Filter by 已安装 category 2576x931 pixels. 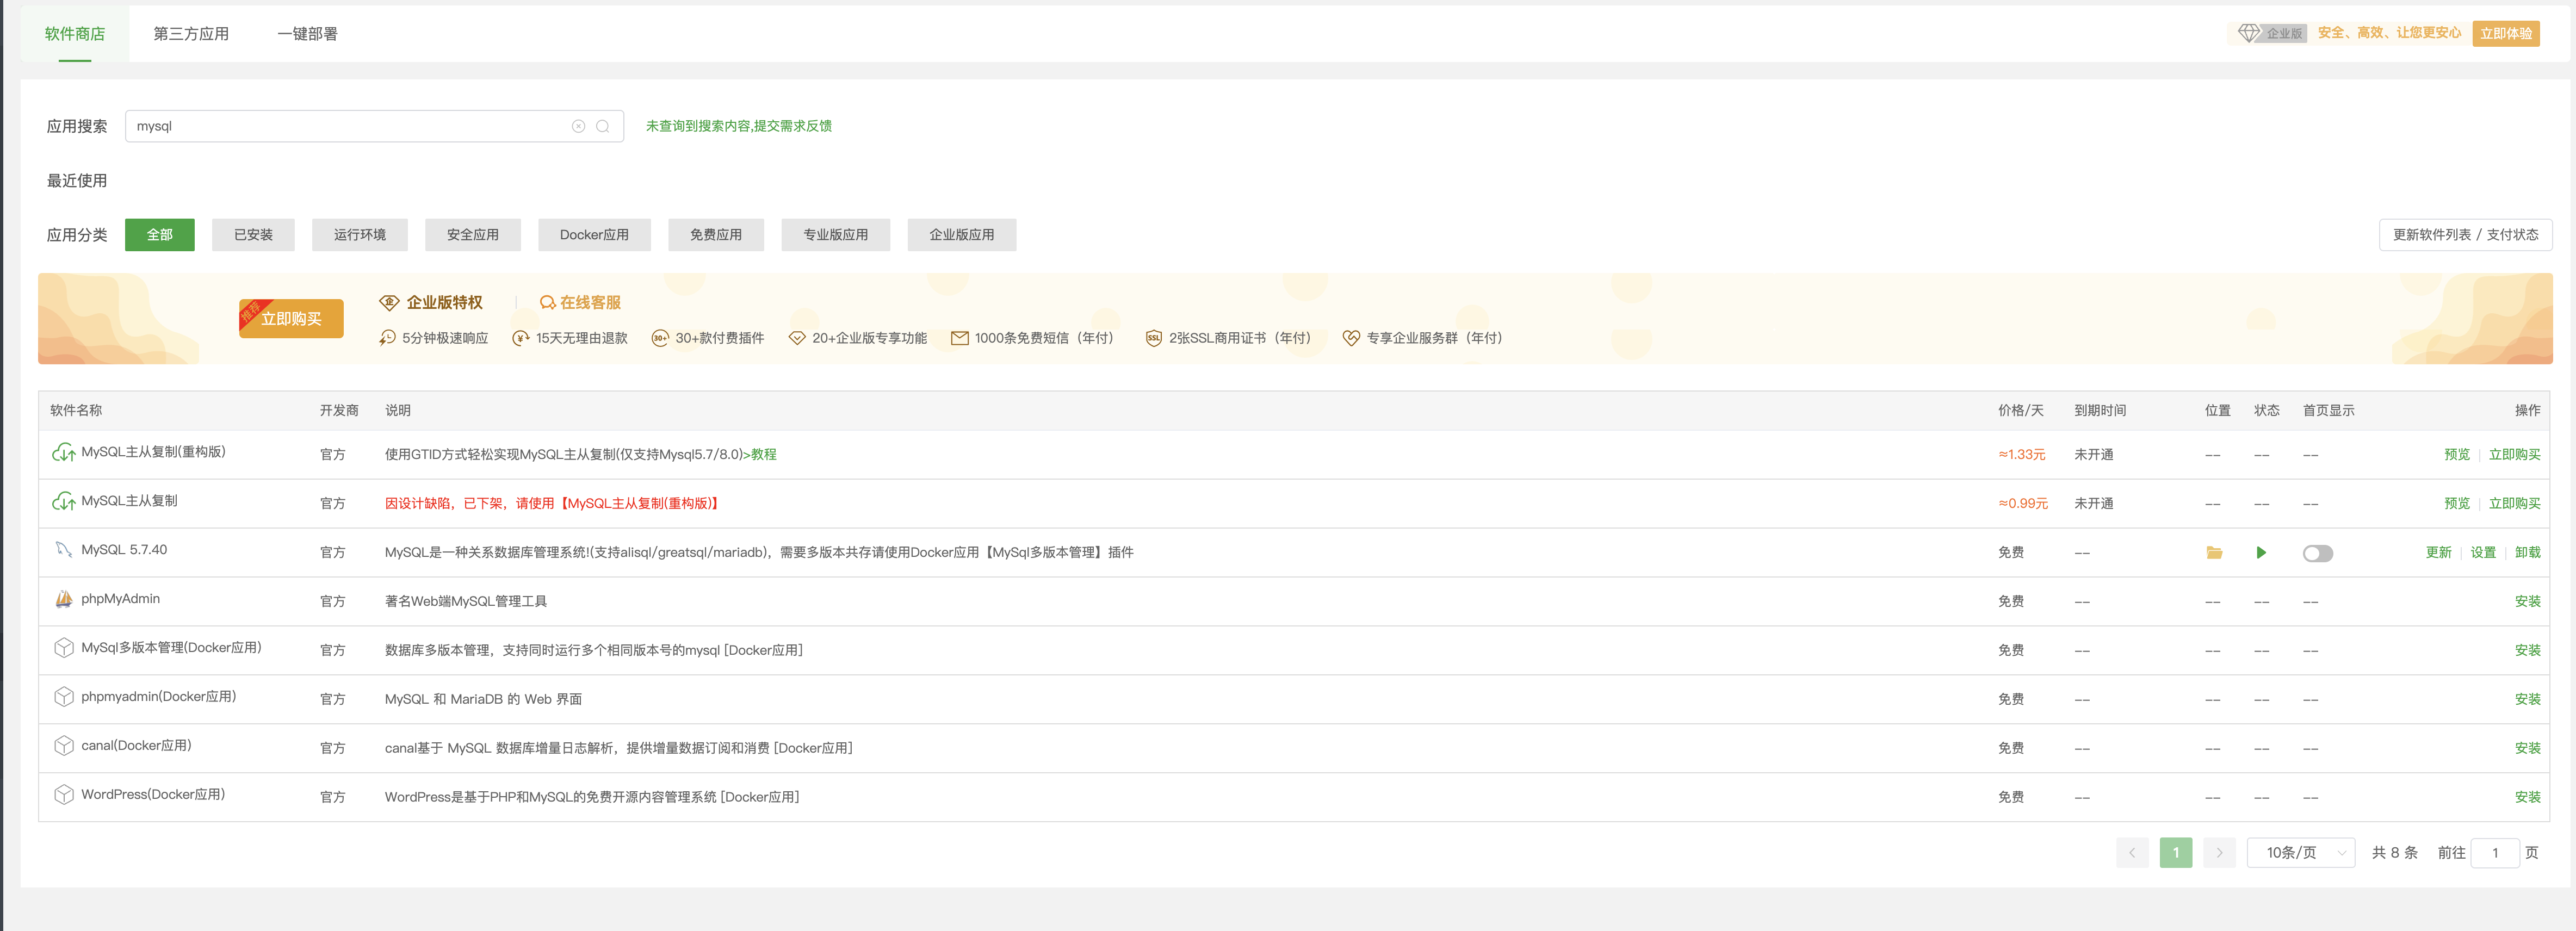(x=253, y=235)
